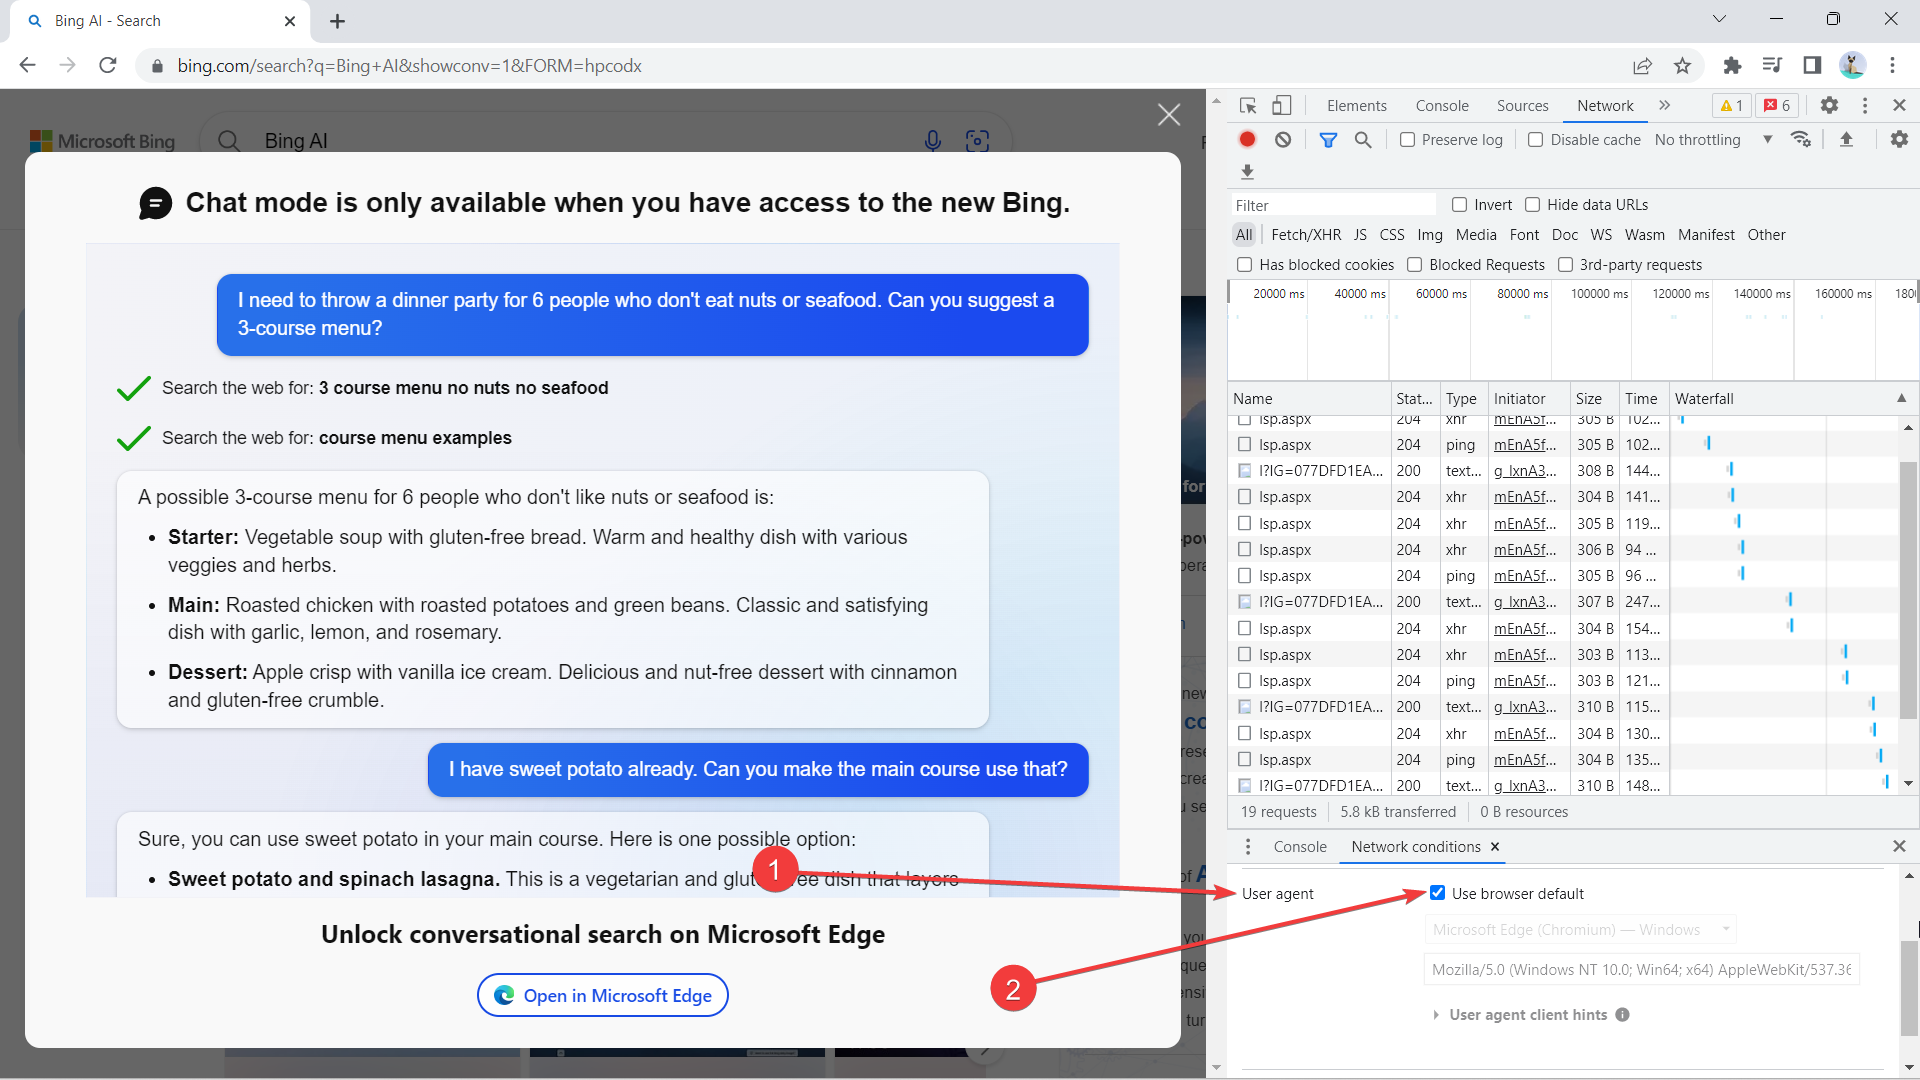Viewport: 1920px width, 1080px height.
Task: Open the media control icon
Action: 1772,66
